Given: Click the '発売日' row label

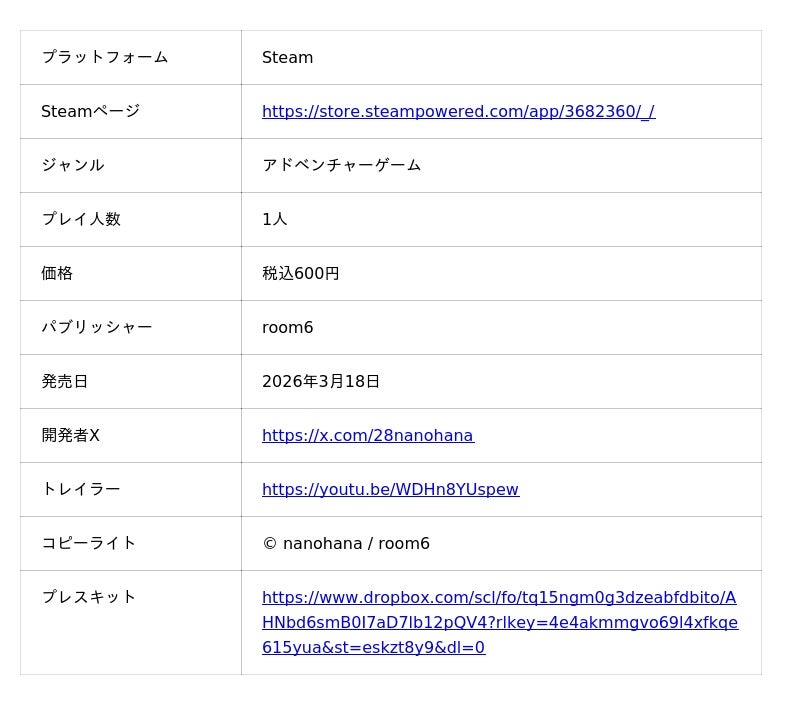Looking at the screenshot, I should click(64, 382).
